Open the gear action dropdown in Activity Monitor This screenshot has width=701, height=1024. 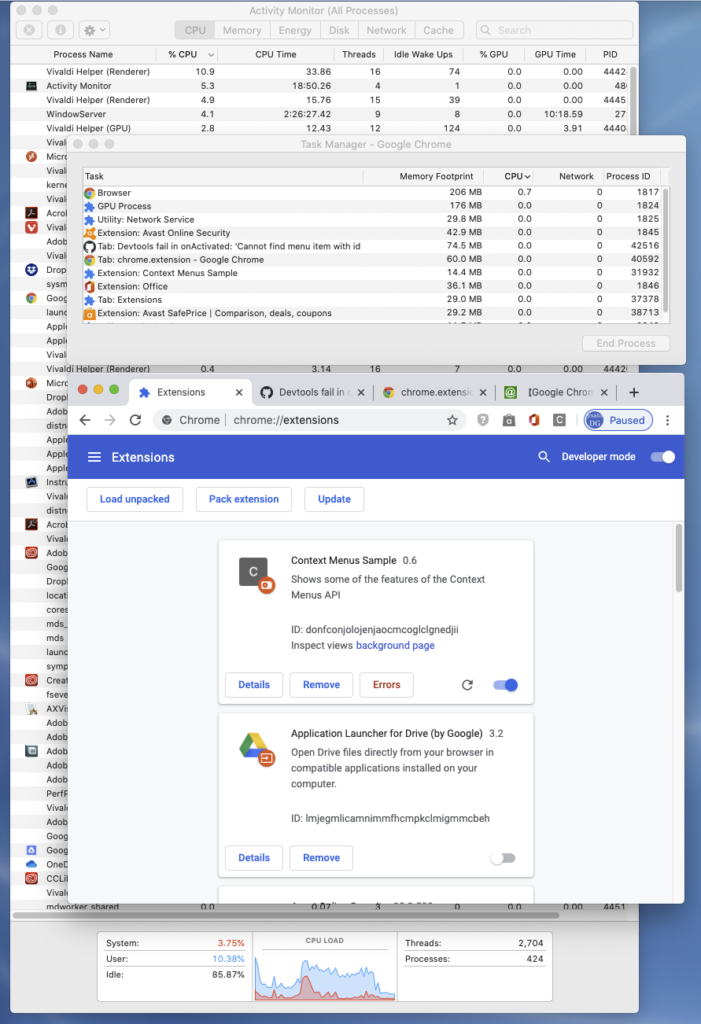pyautogui.click(x=93, y=31)
